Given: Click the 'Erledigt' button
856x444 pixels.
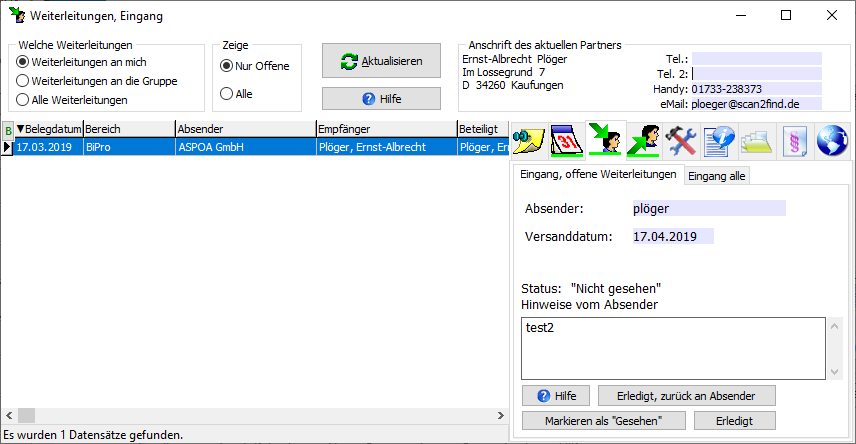Looking at the screenshot, I should (735, 421).
